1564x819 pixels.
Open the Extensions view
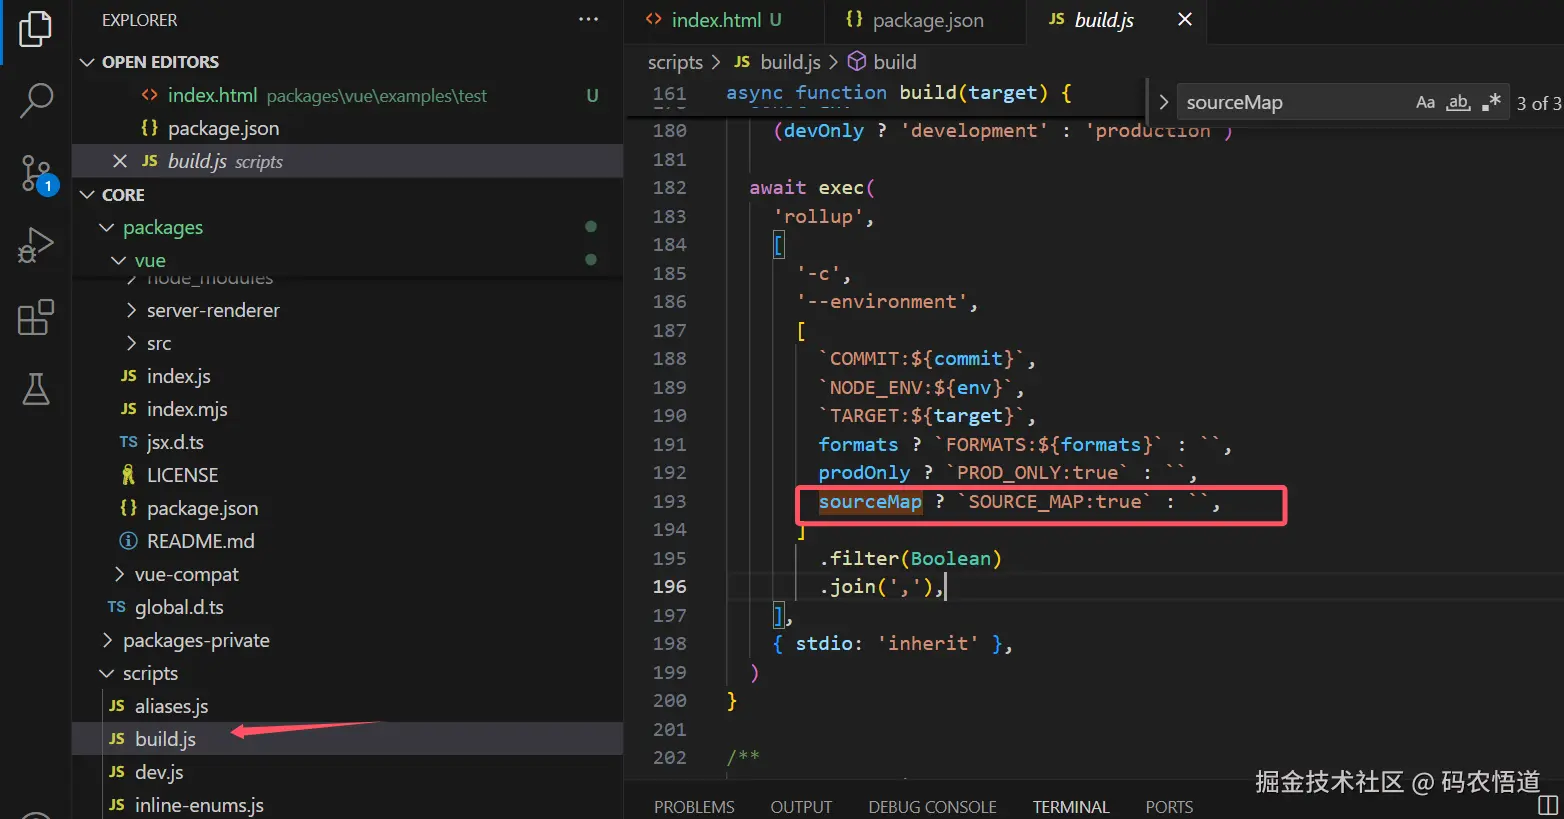point(36,318)
